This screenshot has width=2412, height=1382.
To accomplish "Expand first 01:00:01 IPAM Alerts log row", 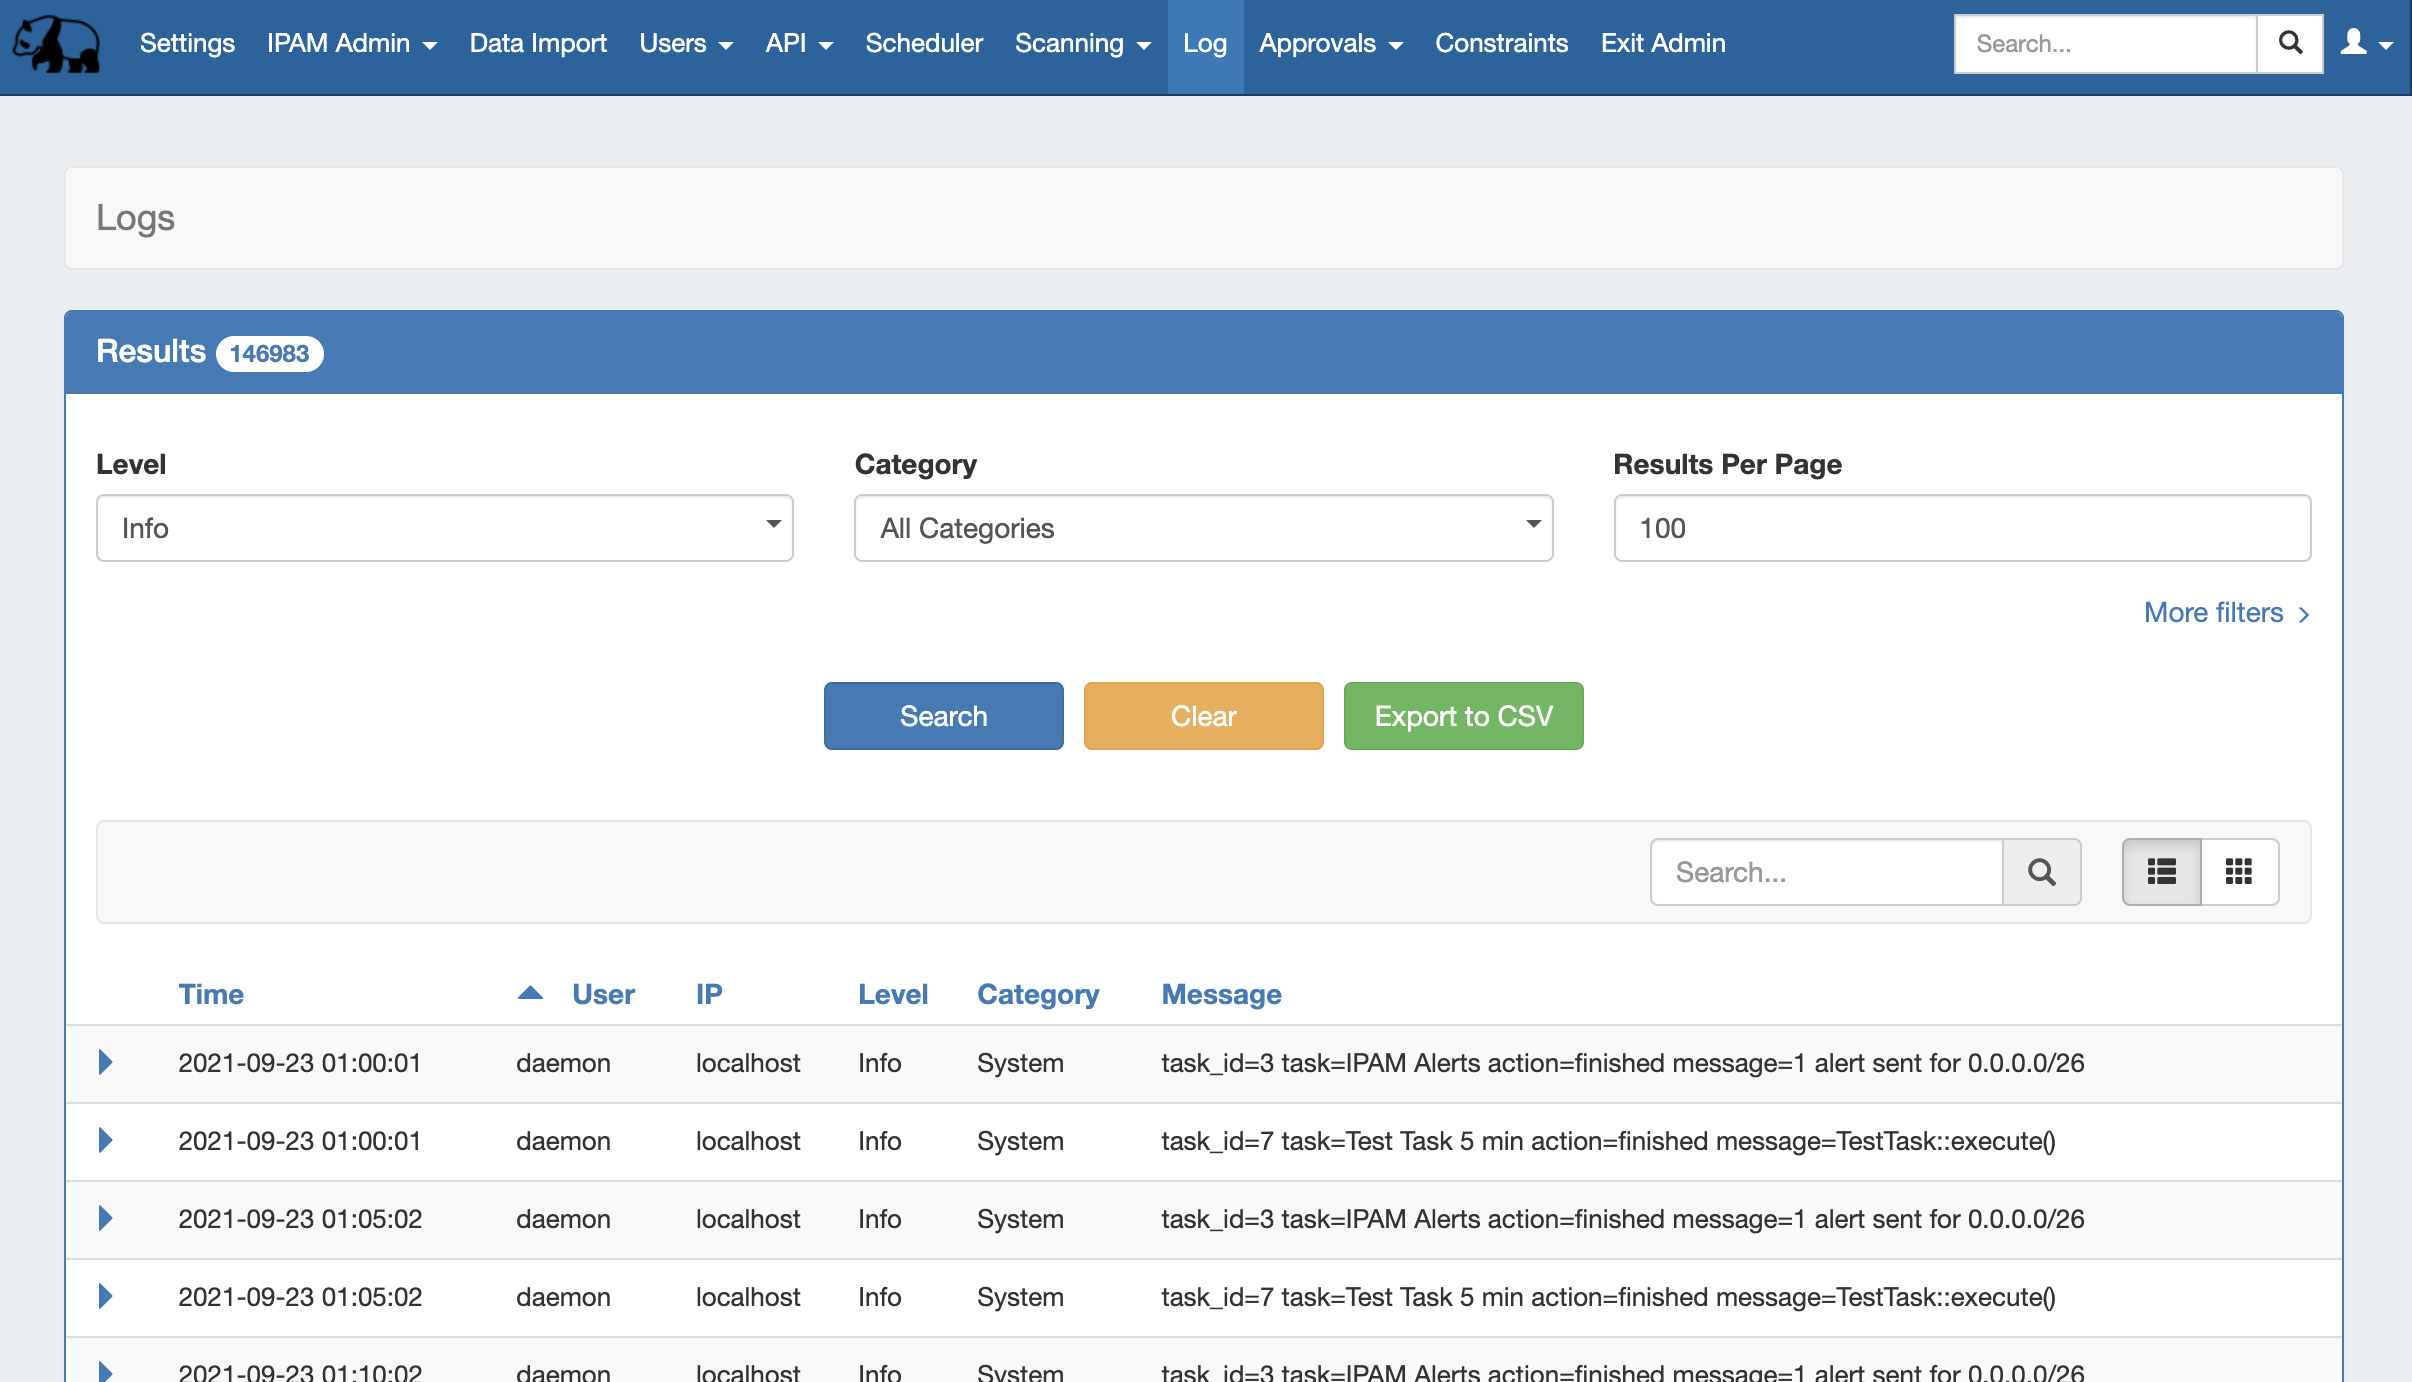I will (x=106, y=1062).
